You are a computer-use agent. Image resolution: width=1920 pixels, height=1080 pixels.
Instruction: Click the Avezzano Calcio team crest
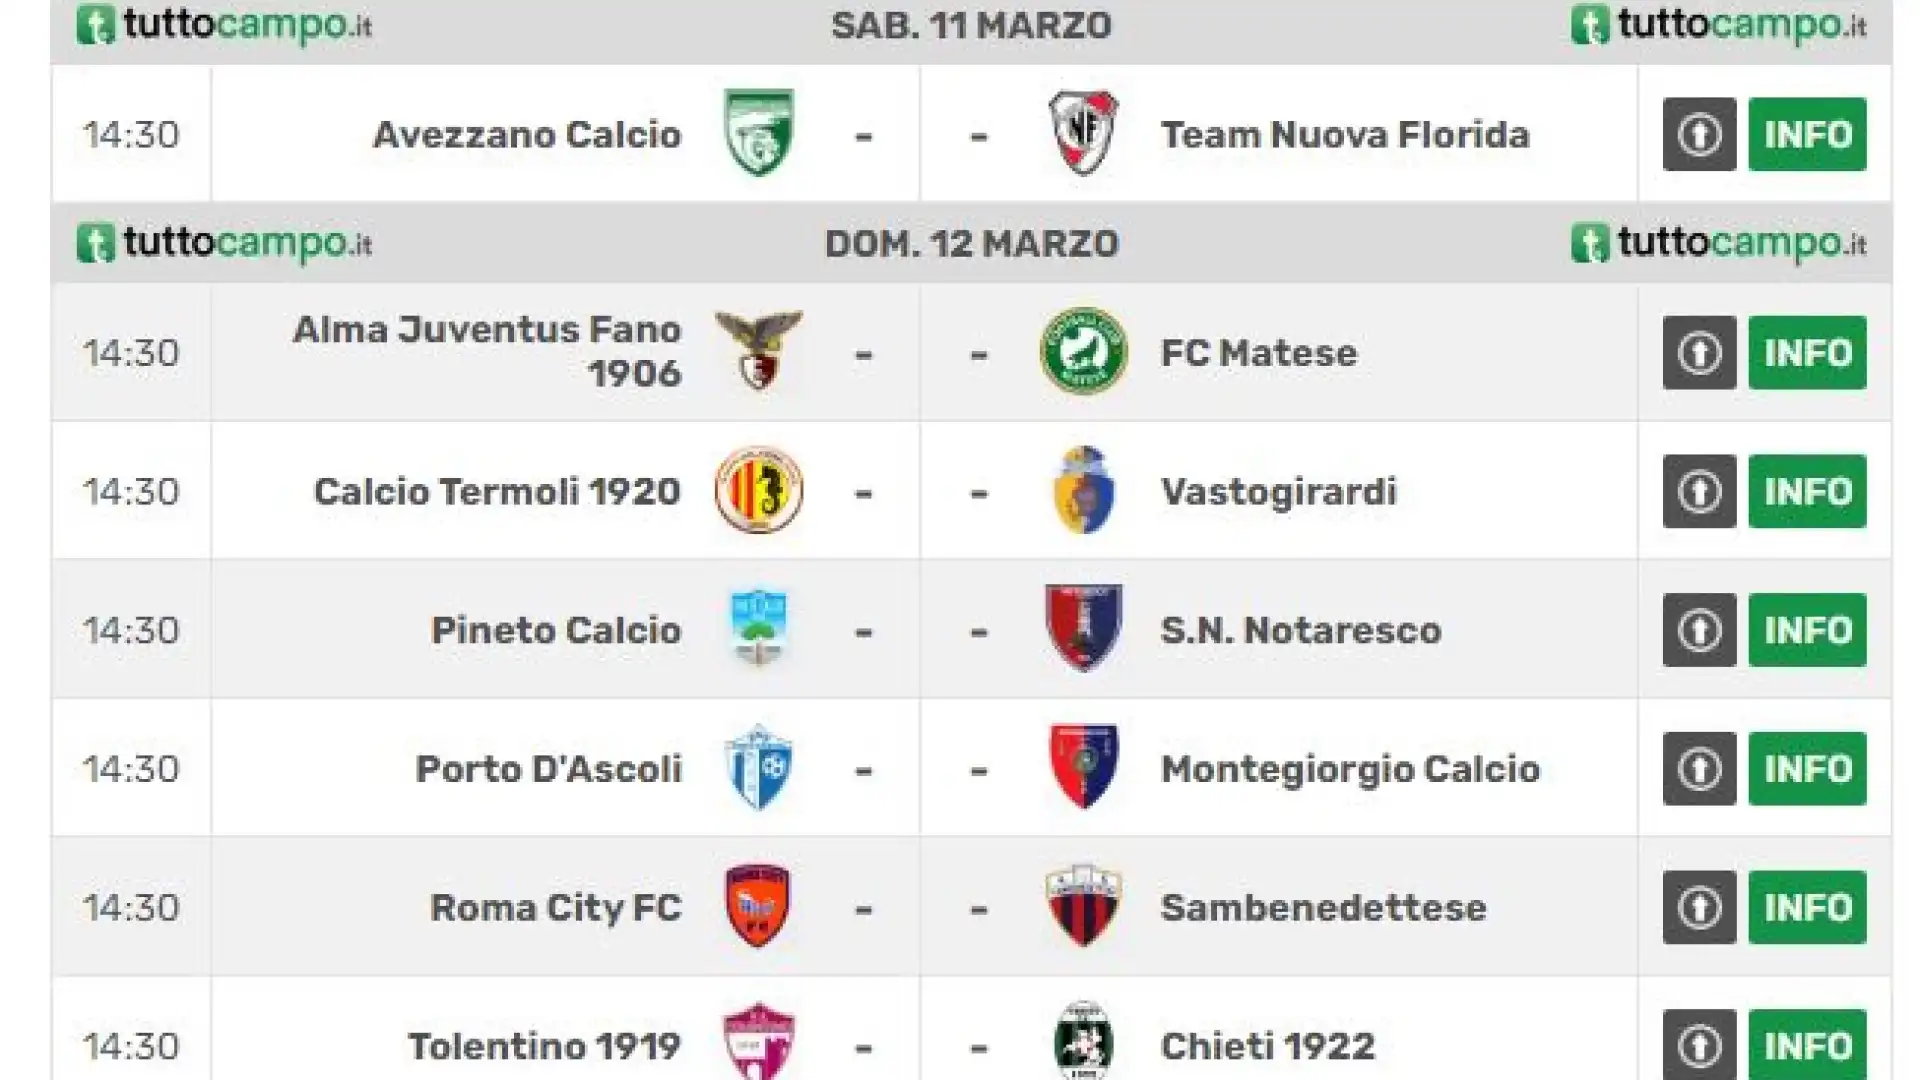click(759, 133)
